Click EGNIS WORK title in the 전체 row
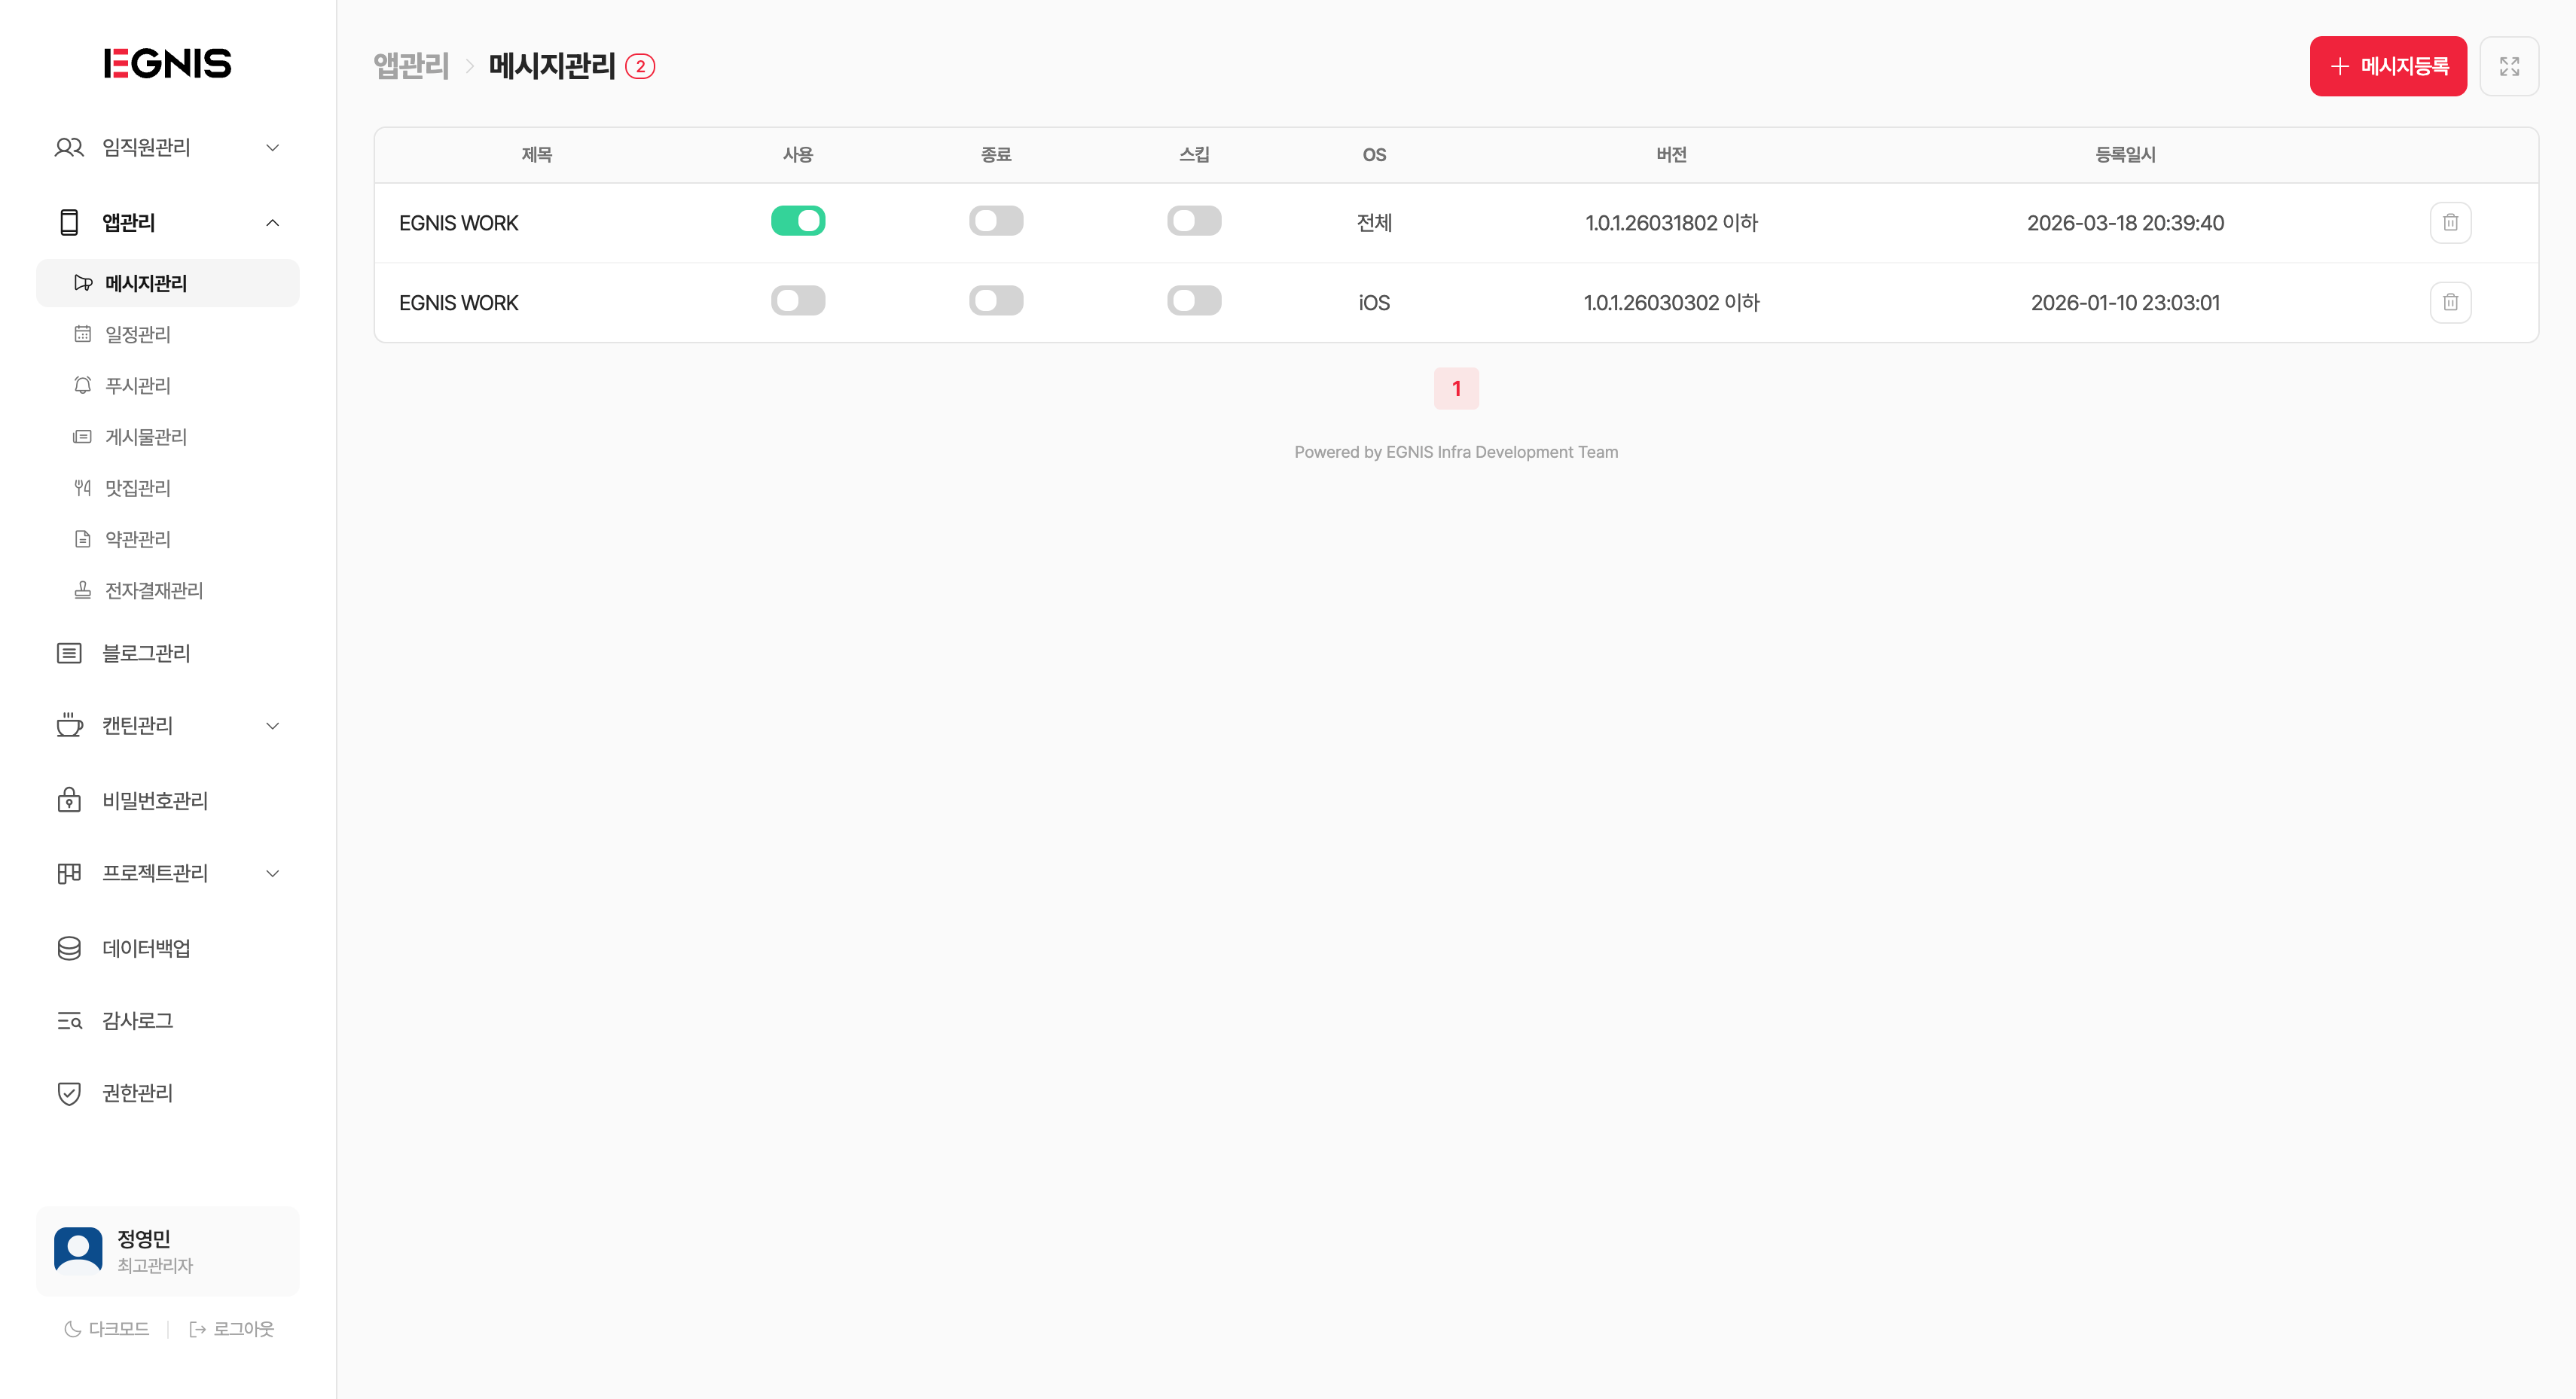2576x1399 pixels. 458,223
